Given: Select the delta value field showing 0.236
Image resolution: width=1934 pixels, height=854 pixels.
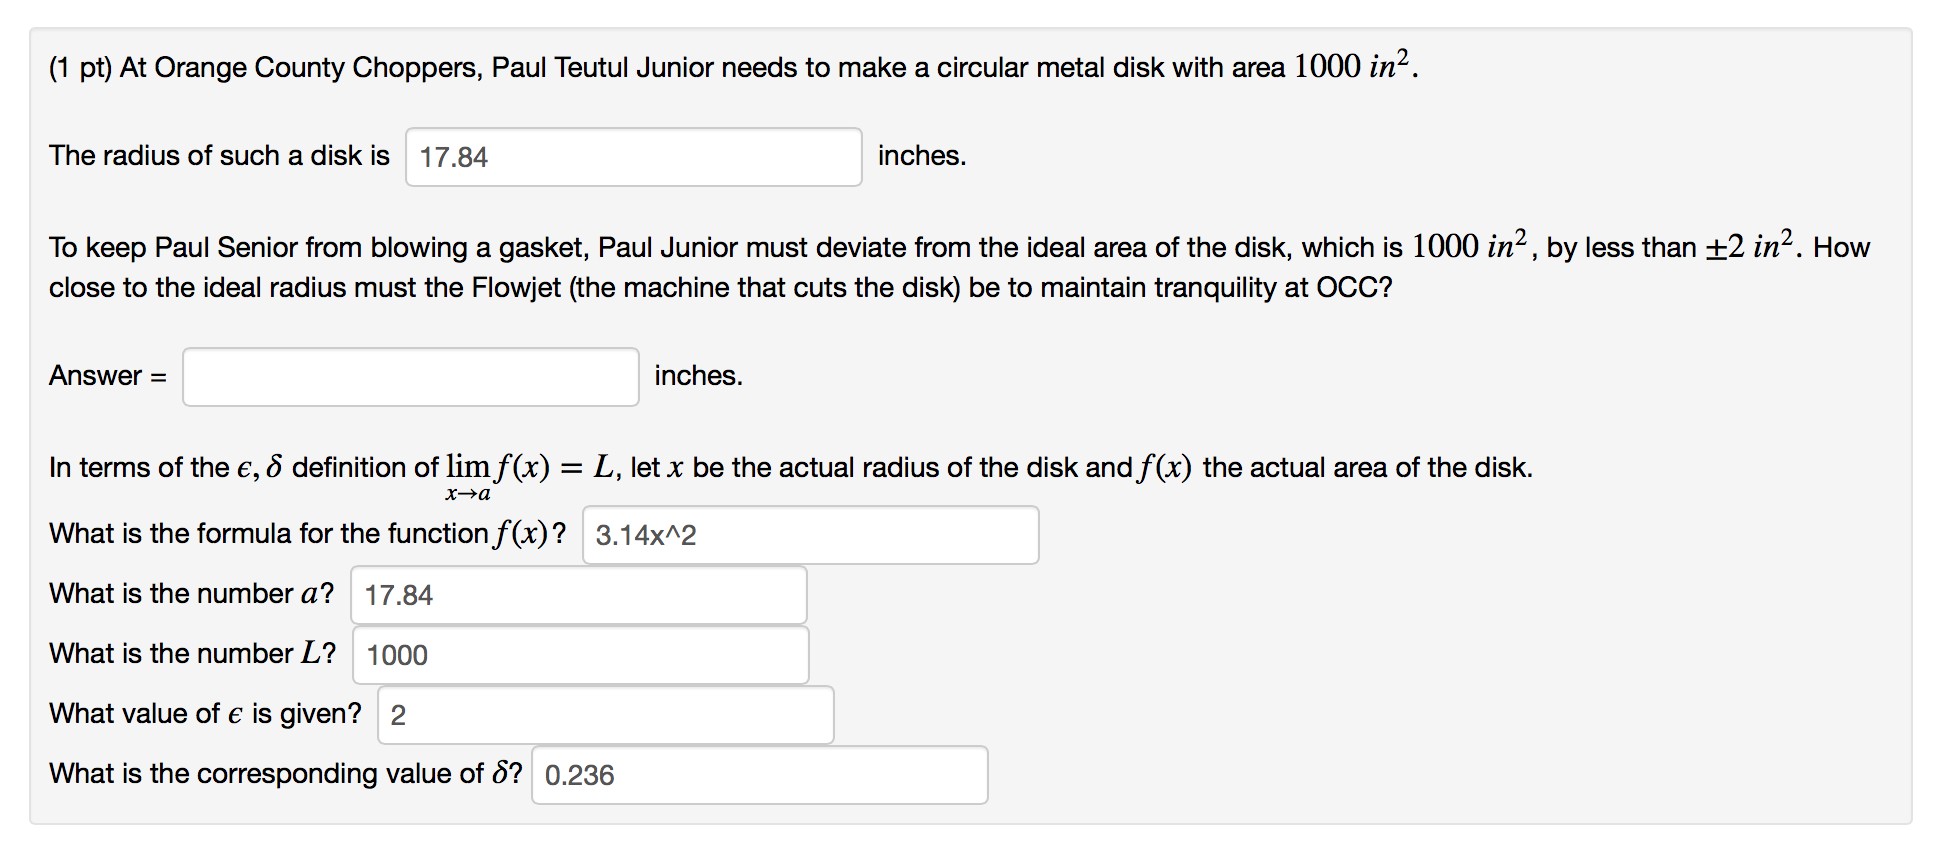Looking at the screenshot, I should click(759, 775).
